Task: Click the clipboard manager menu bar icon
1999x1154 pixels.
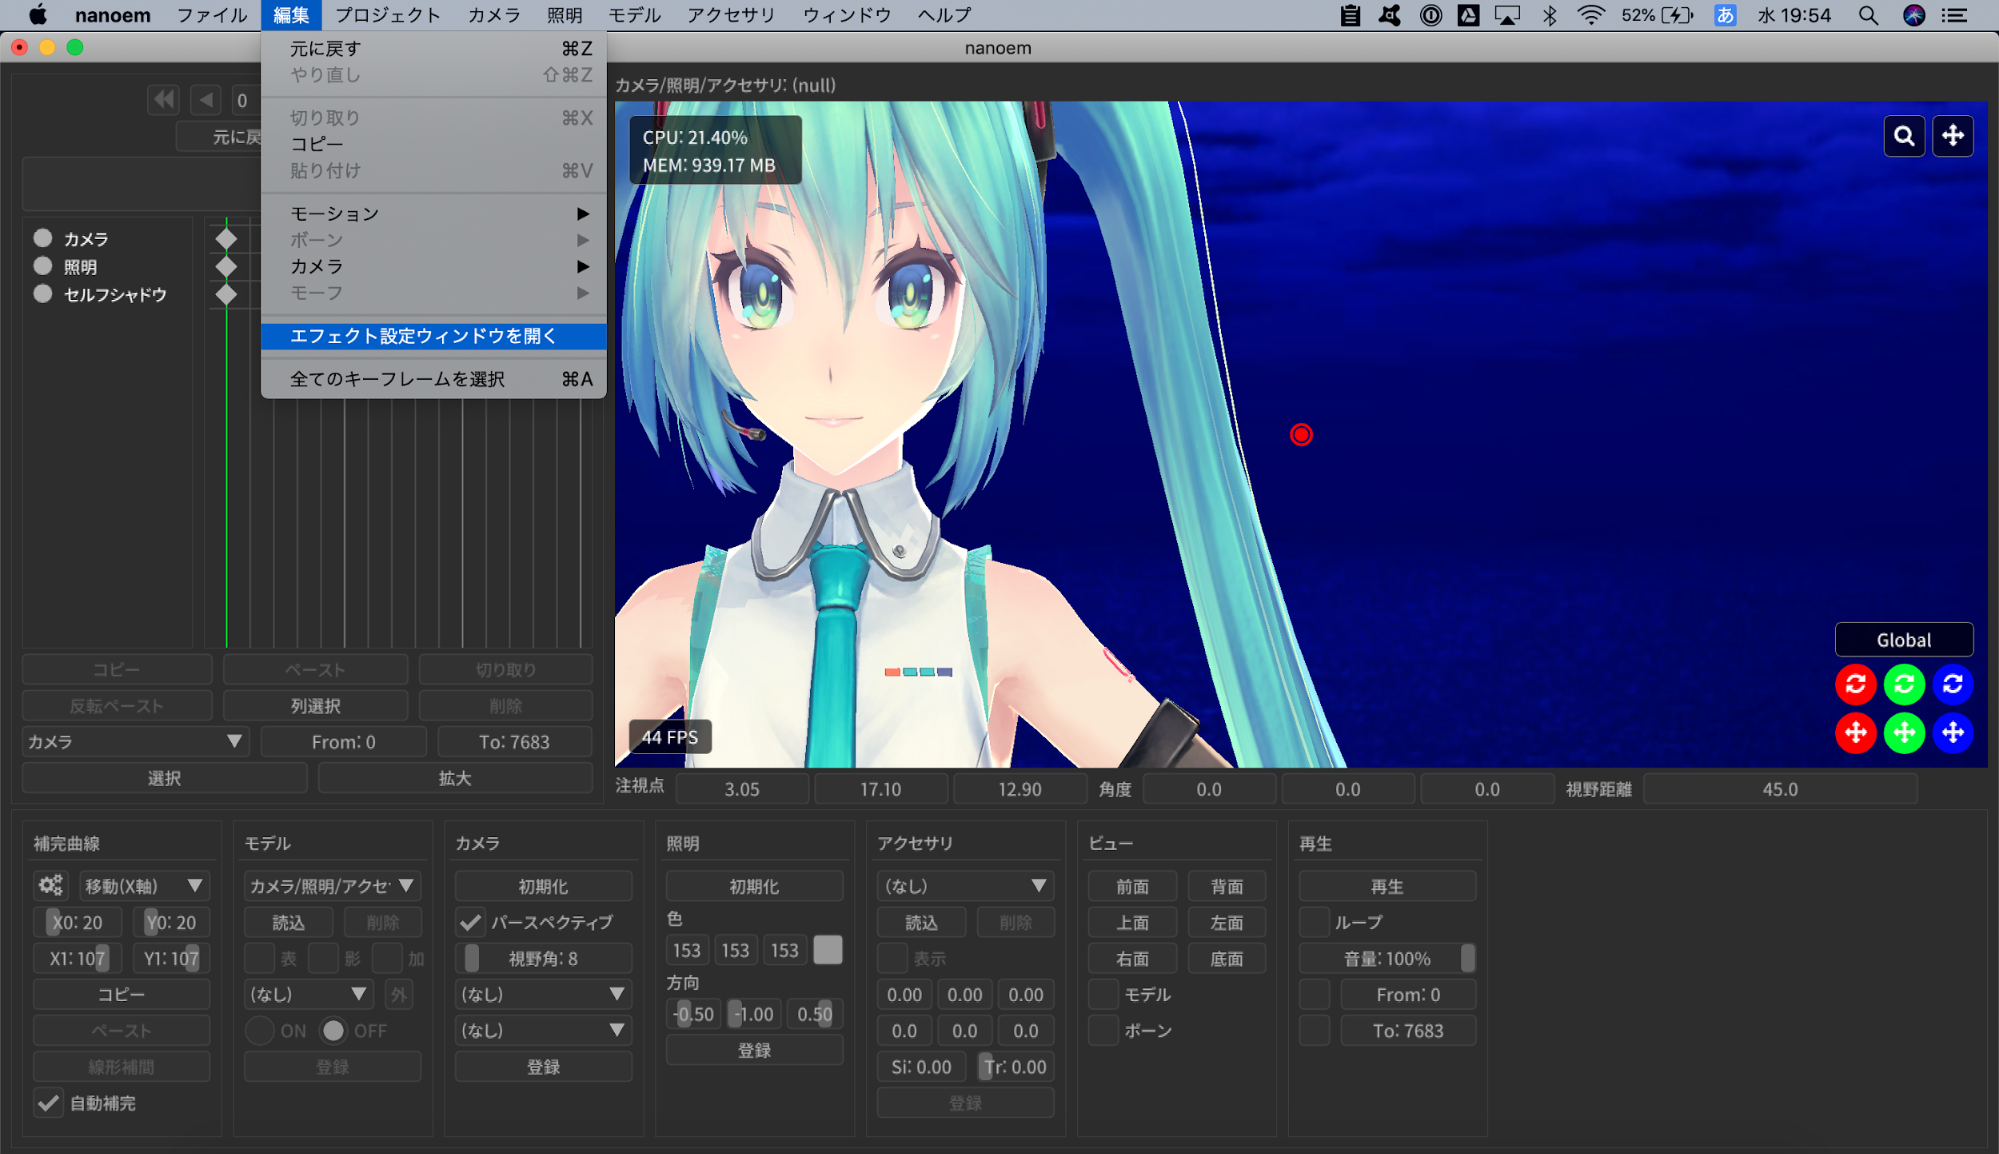Action: click(1350, 15)
